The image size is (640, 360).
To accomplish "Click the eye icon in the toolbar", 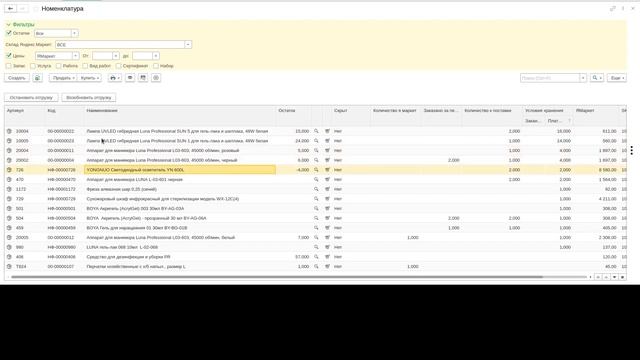I will pyautogui.click(x=130, y=78).
